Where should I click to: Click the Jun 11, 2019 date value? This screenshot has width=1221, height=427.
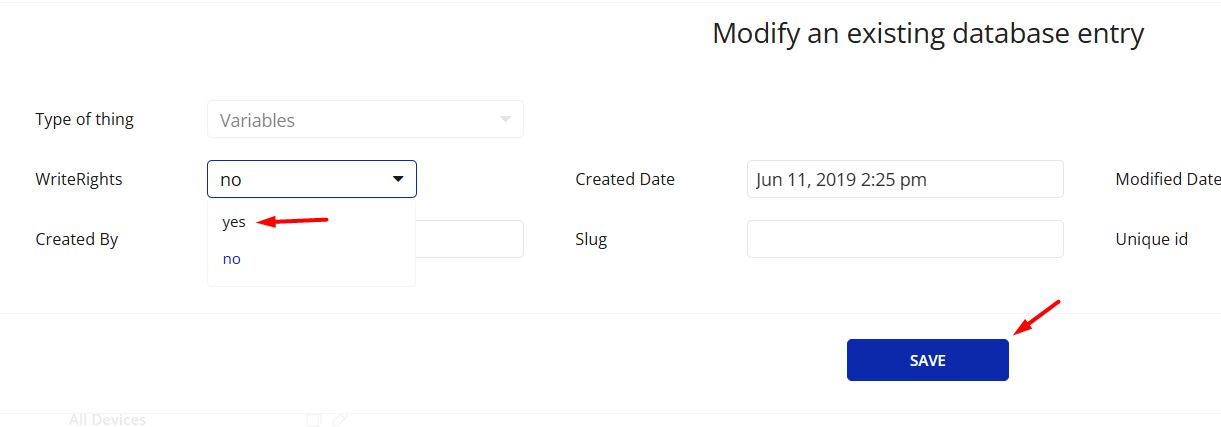click(x=841, y=180)
